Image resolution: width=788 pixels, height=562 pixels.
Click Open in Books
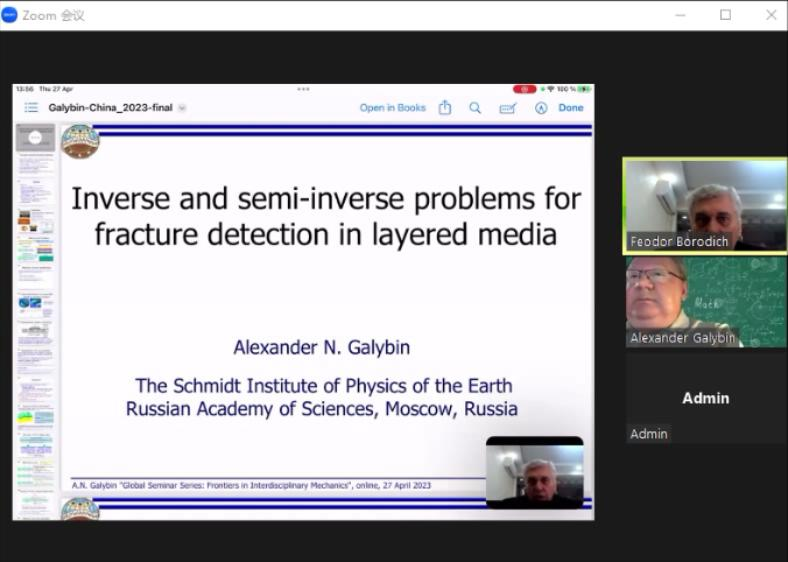pyautogui.click(x=392, y=108)
